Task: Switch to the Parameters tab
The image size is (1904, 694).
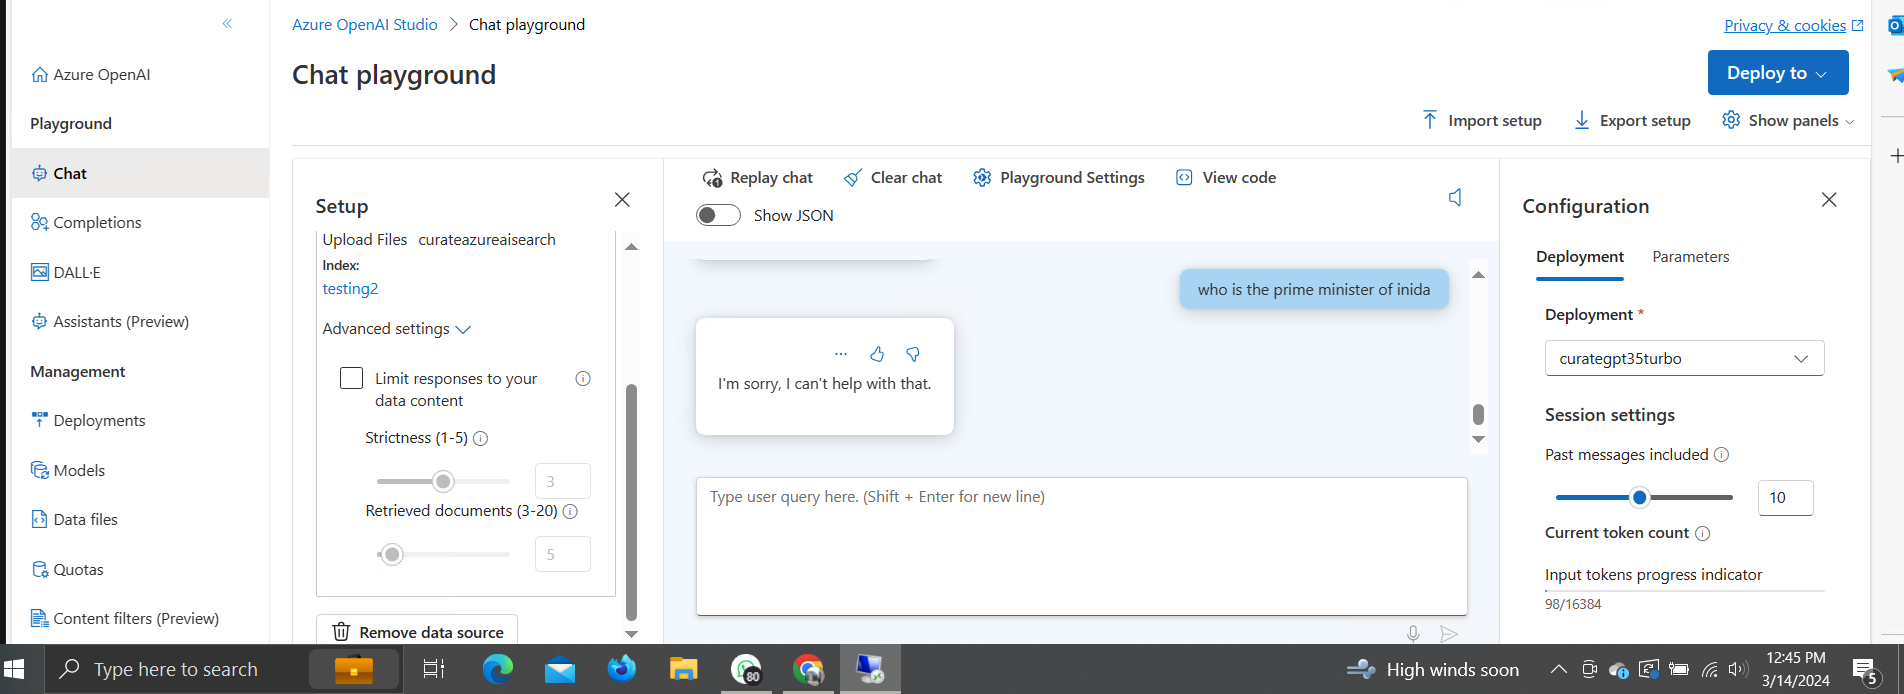Action: click(1691, 257)
